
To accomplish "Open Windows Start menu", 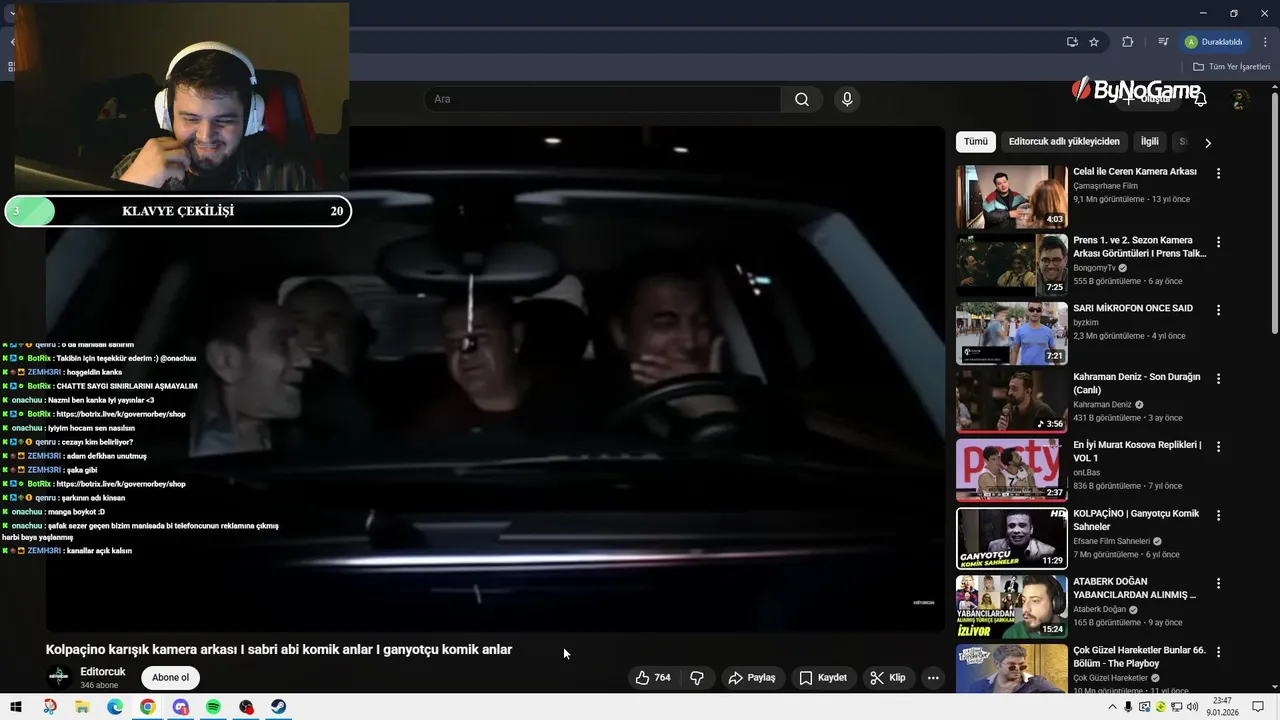I will pos(15,707).
